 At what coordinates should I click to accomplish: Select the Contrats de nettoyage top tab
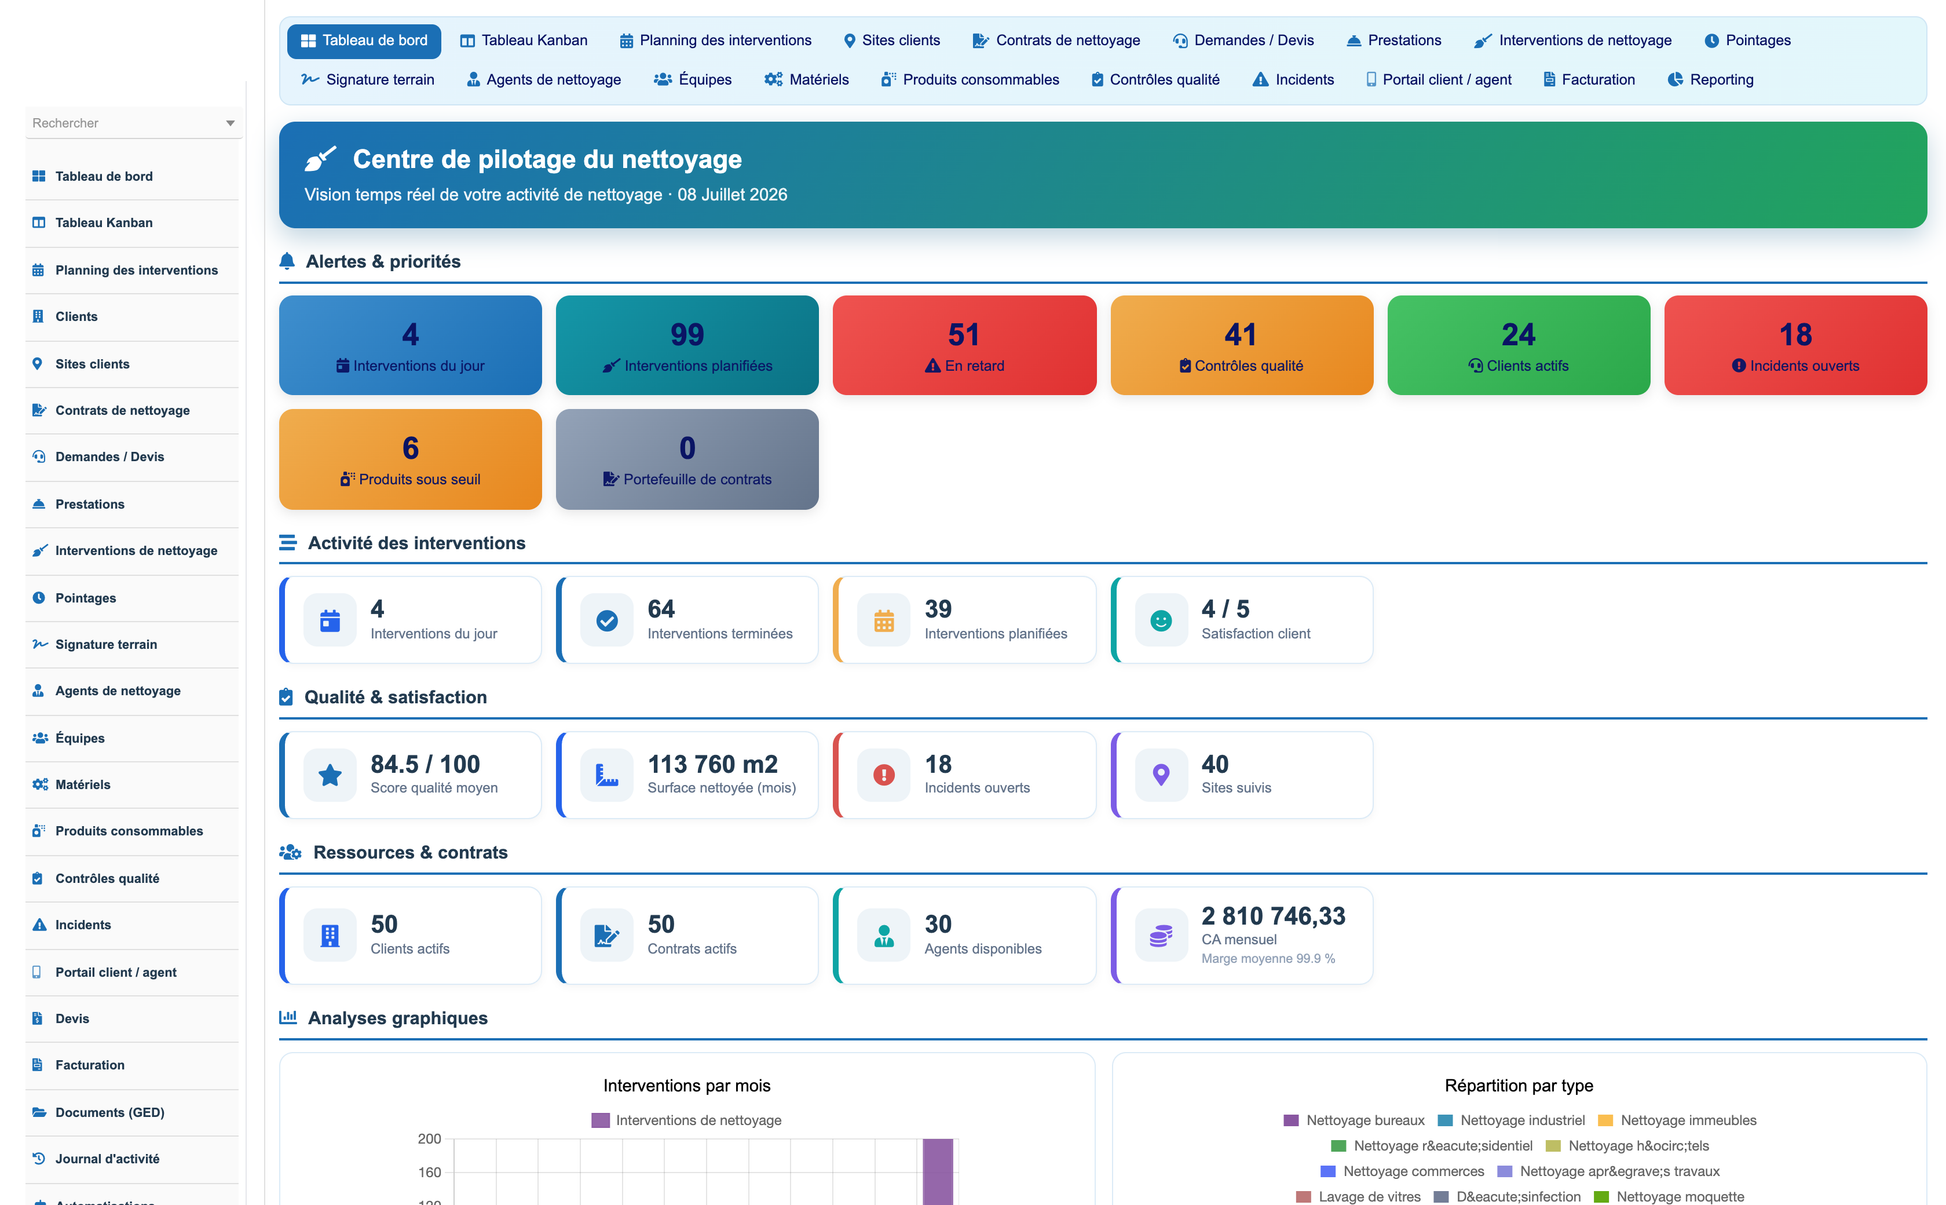tap(1056, 40)
